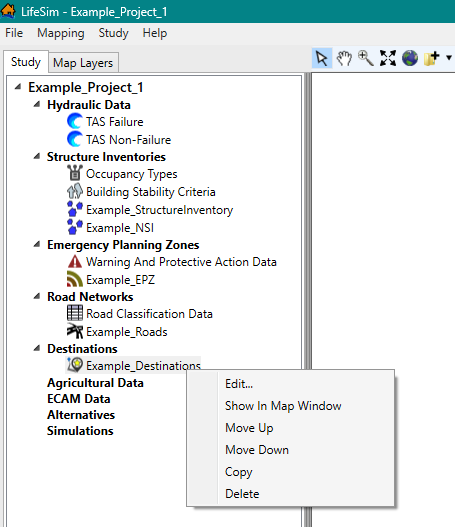
Task: Click the TAS Failure wave icon
Action: 75,121
